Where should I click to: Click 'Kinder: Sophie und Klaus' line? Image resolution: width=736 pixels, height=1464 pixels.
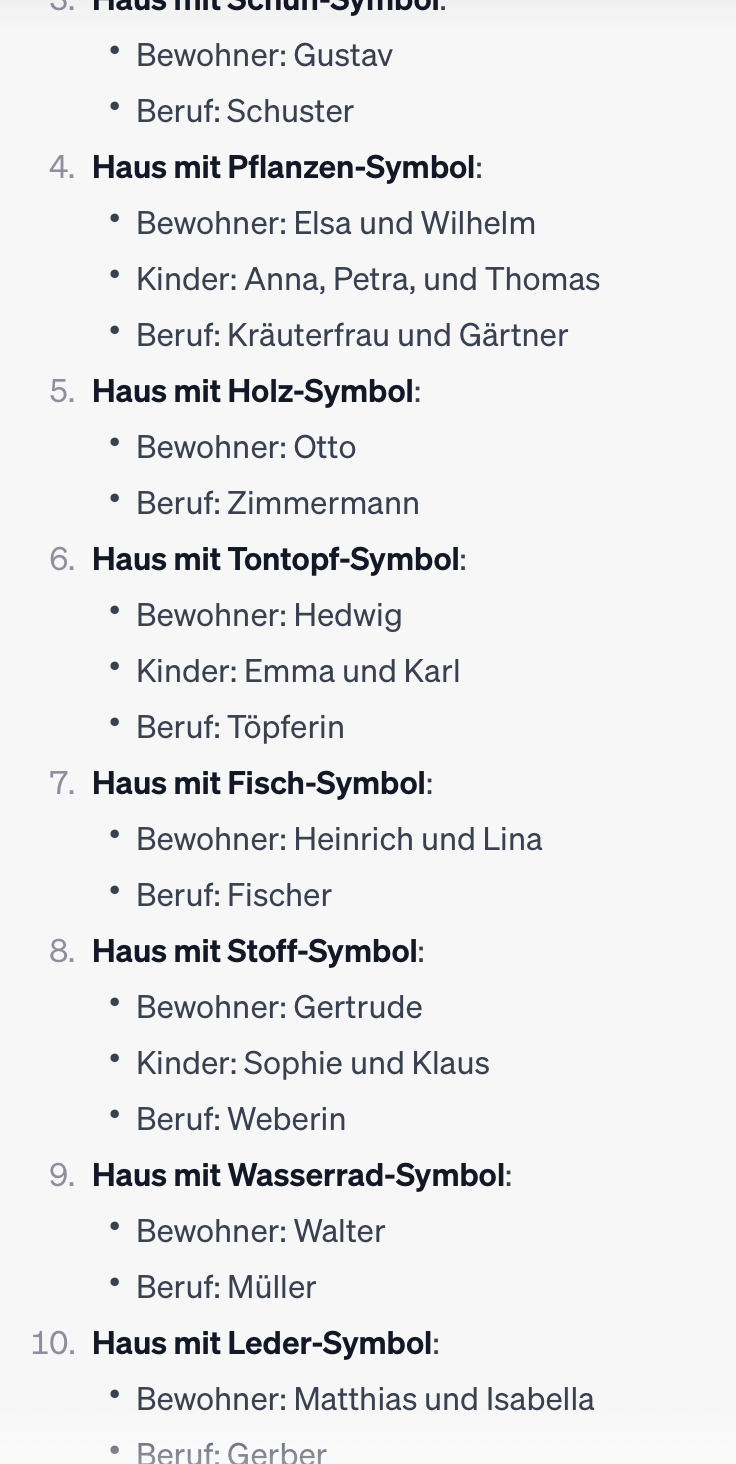[313, 1063]
